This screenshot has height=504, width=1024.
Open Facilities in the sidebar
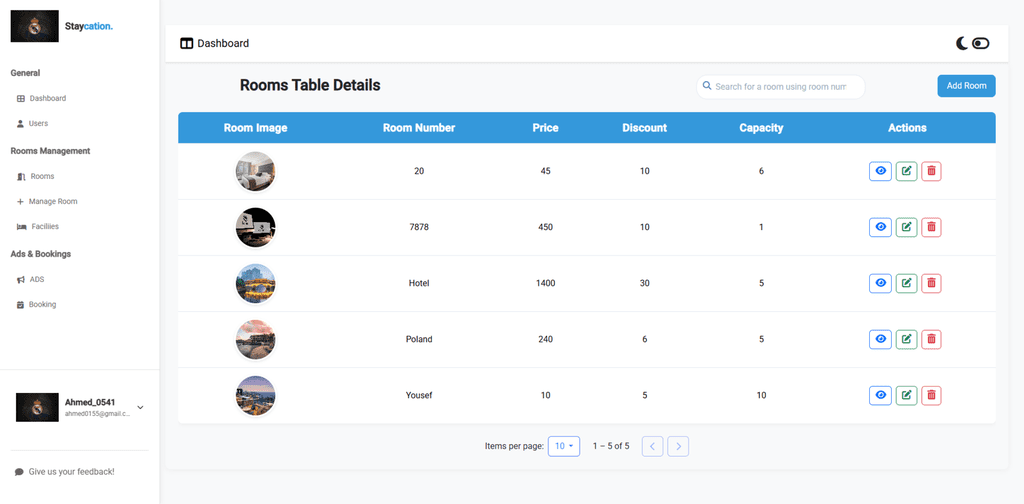44,227
